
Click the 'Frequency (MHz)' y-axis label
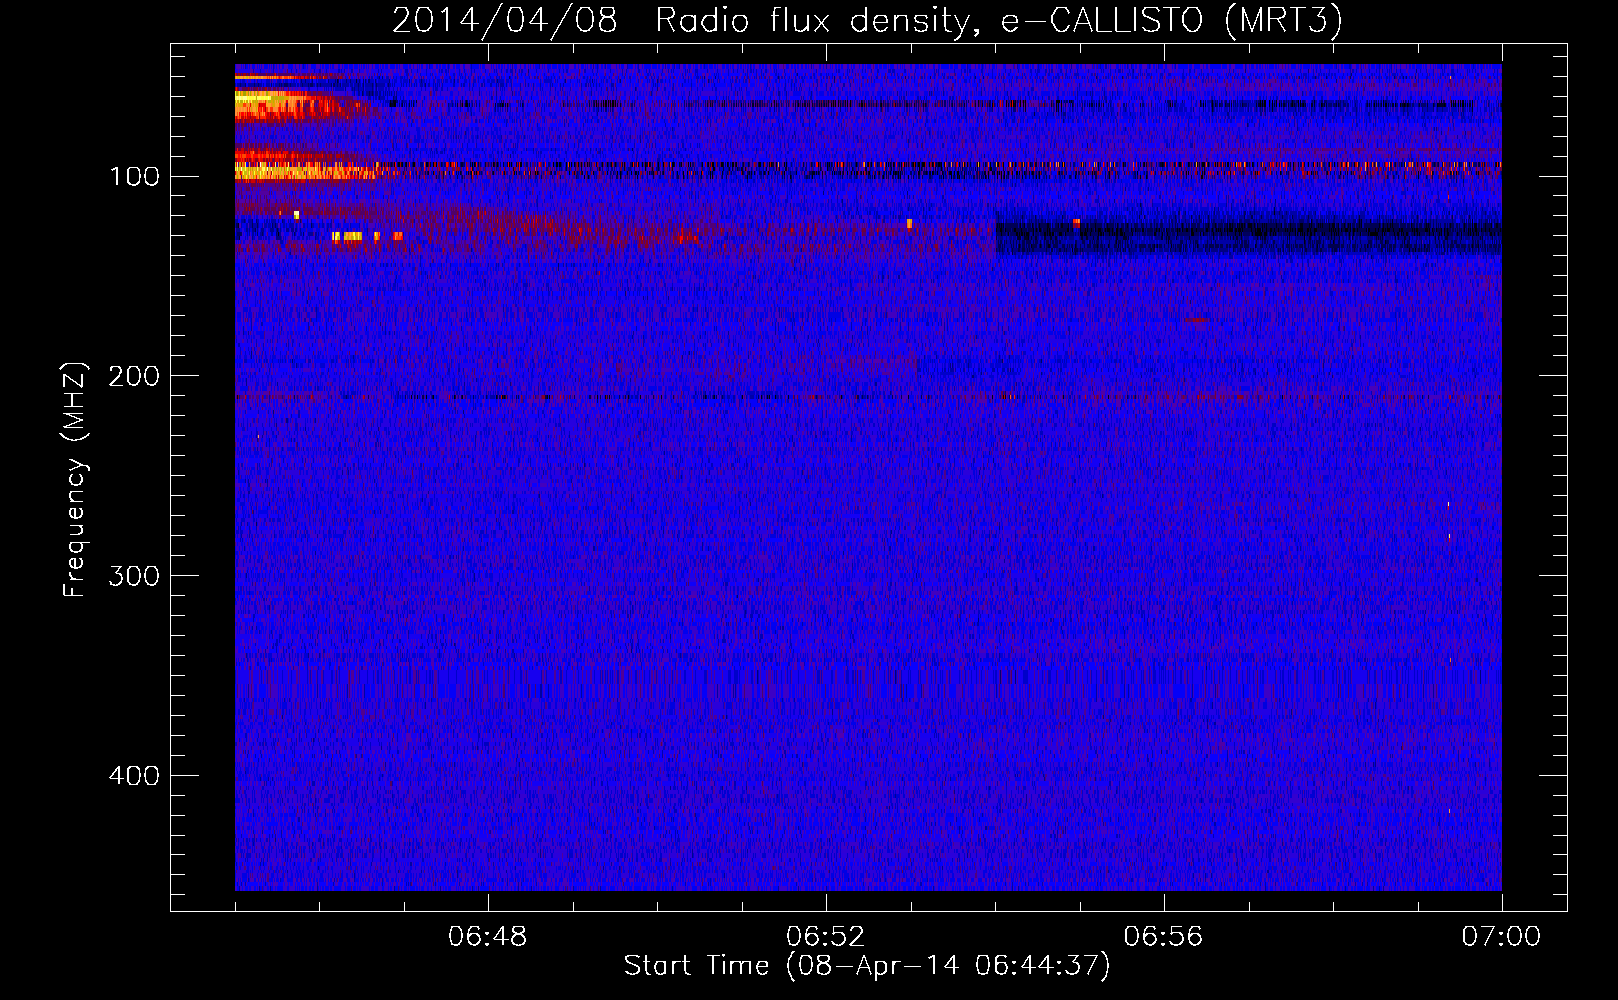pyautogui.click(x=75, y=479)
